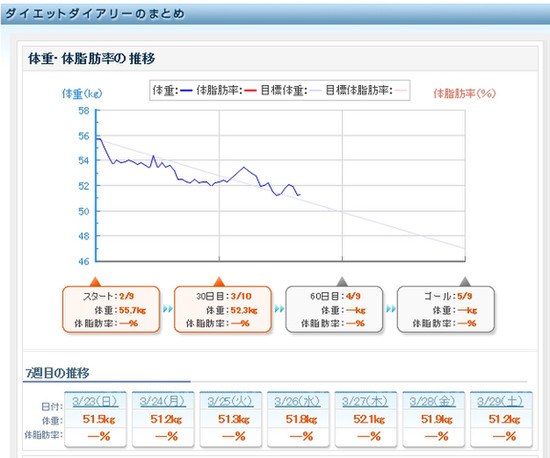550x458 pixels.
Task: Click the red 体脂肪率 line swatch in legend
Action: (x=250, y=91)
